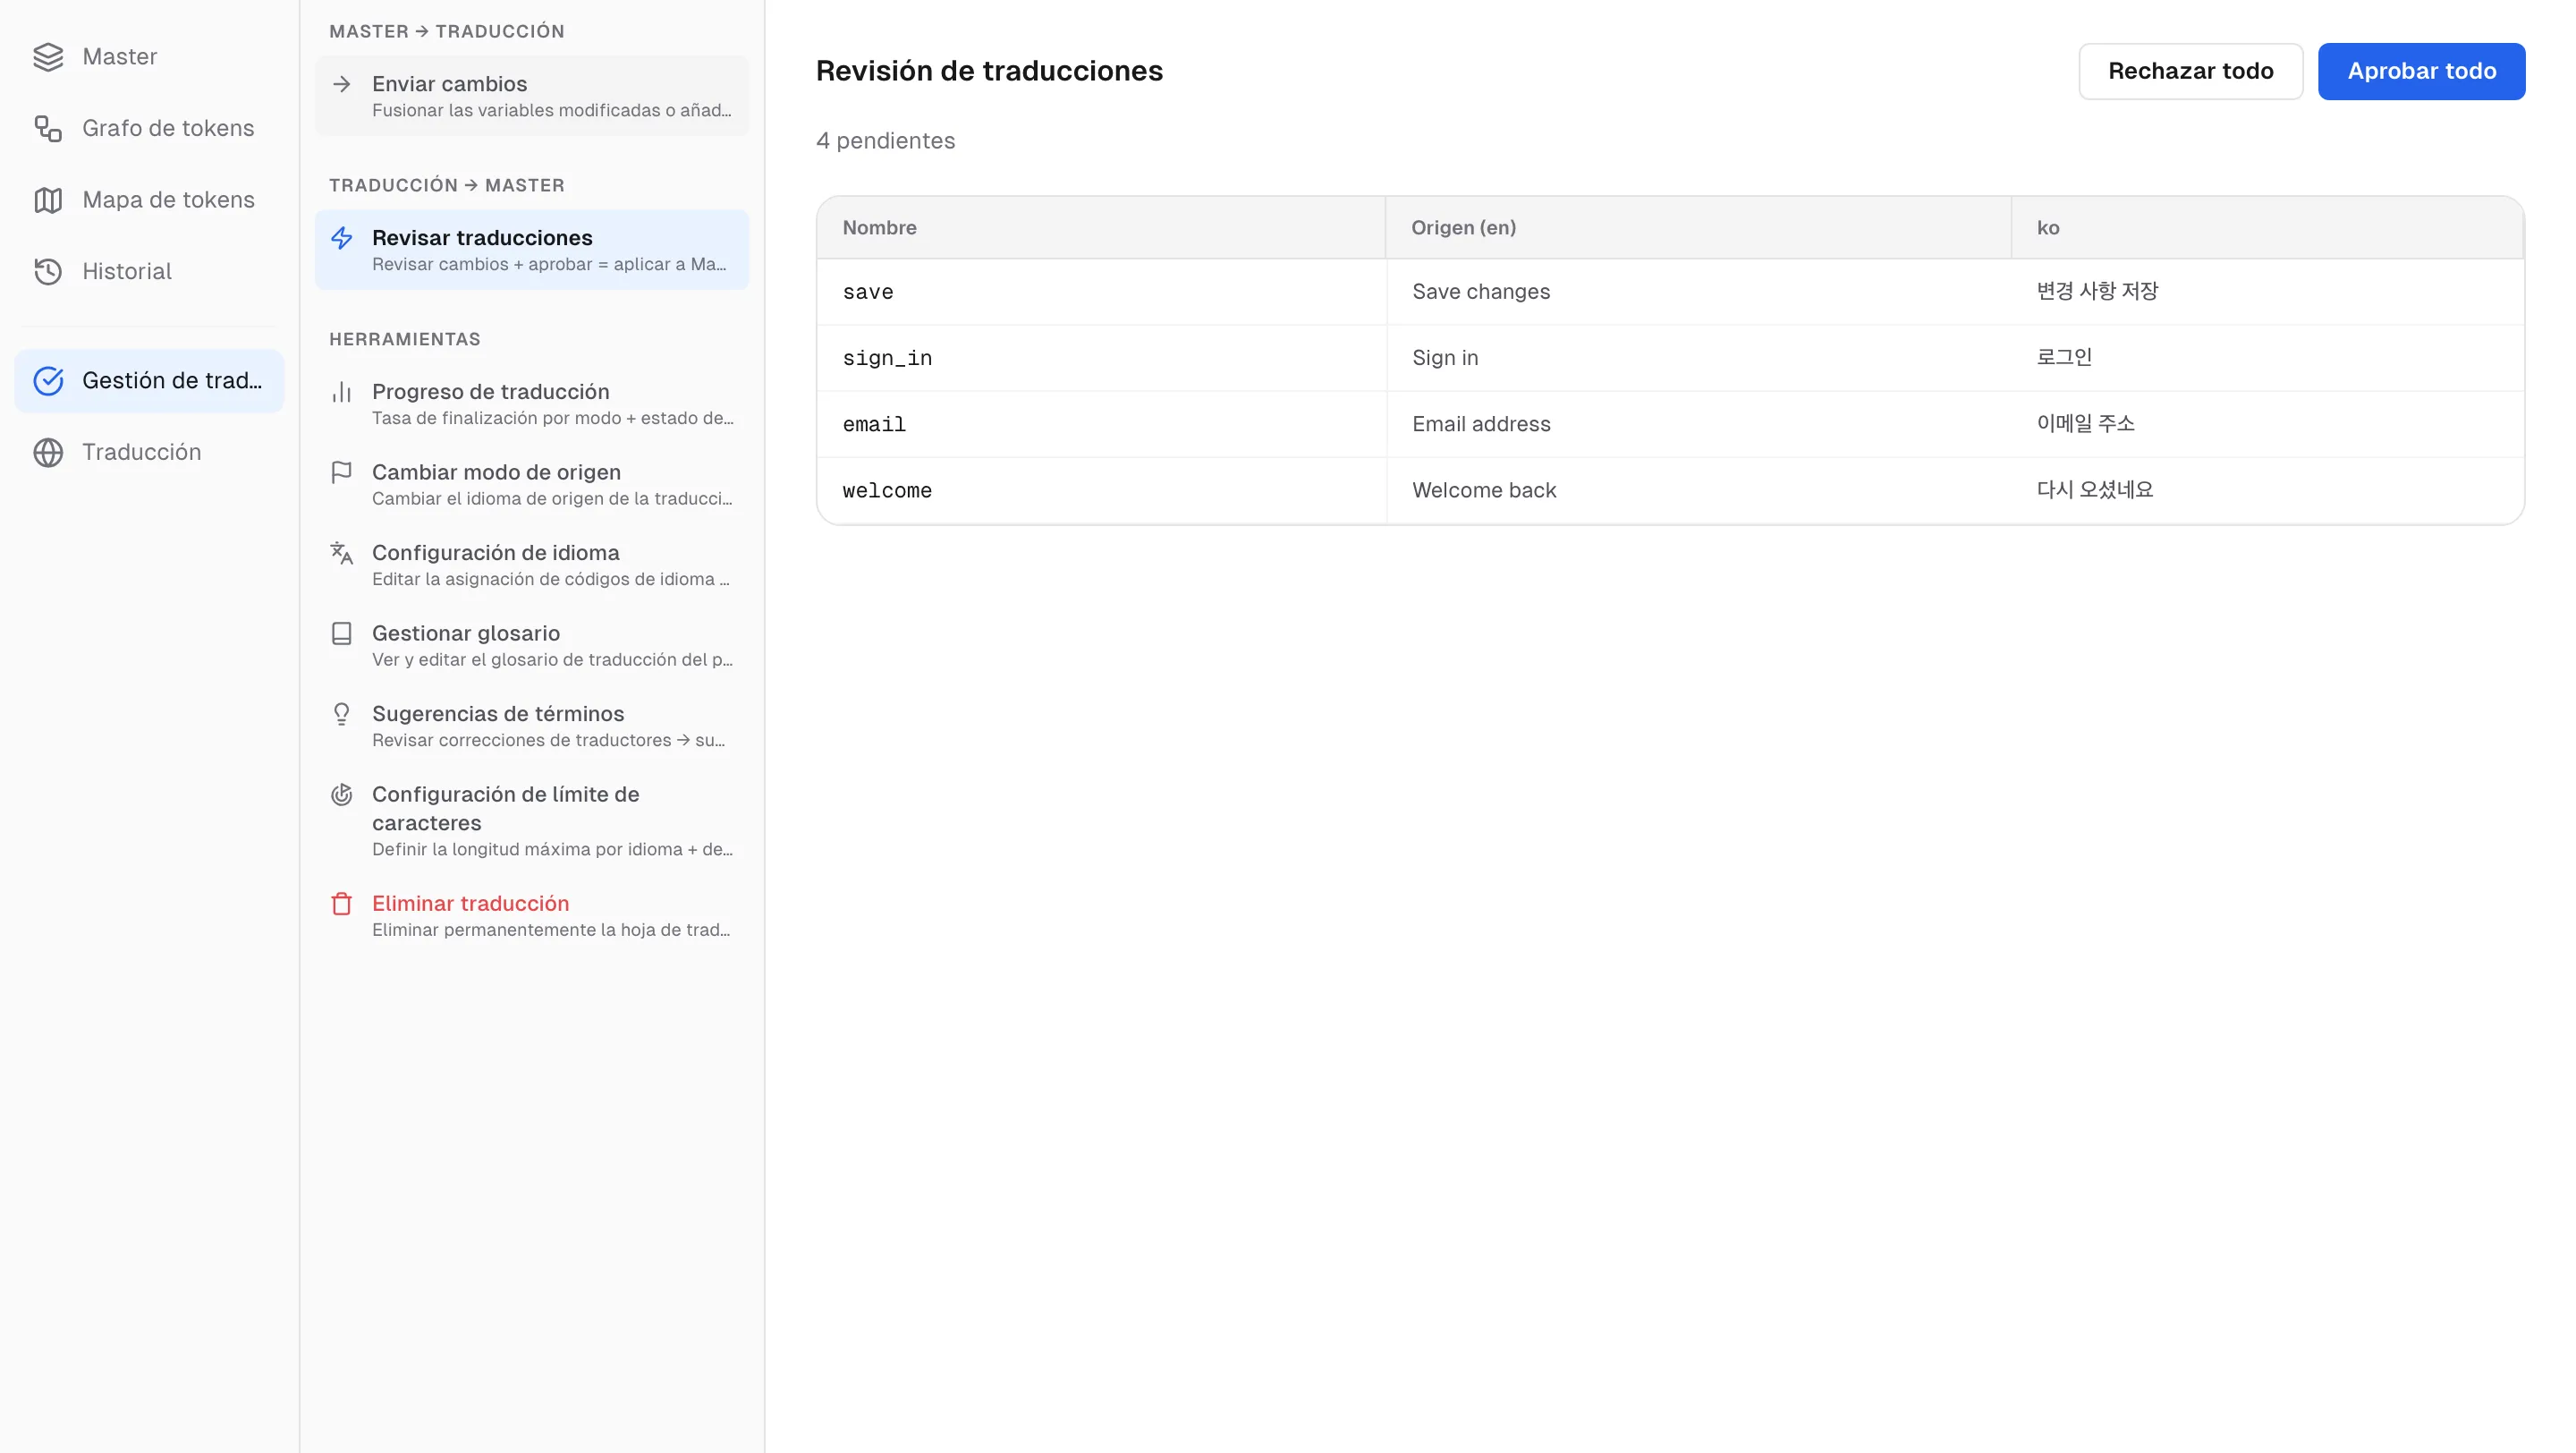
Task: Select the sign_in translation row
Action: (x=1670, y=358)
